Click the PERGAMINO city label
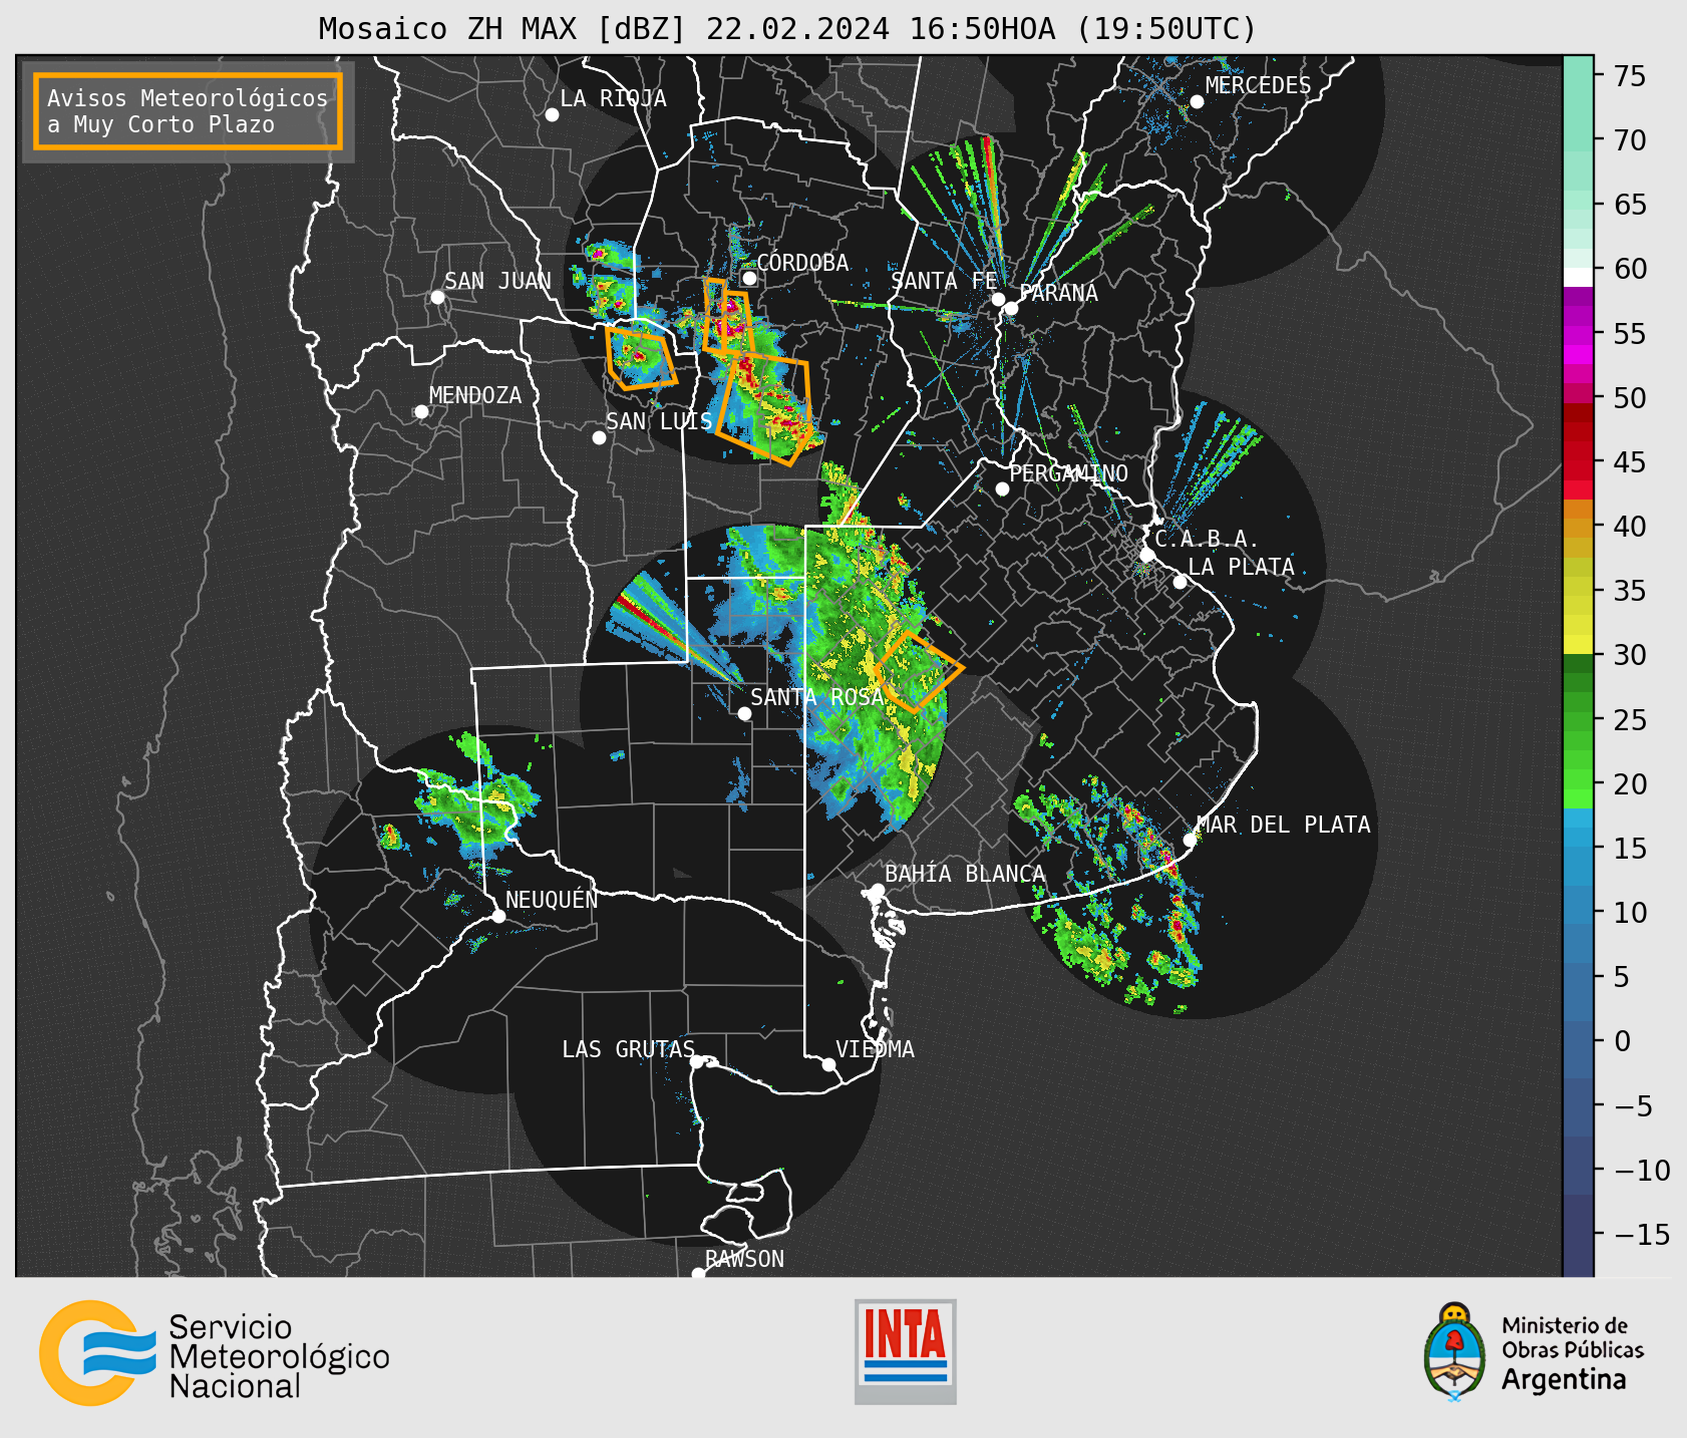The width and height of the screenshot is (1687, 1438). 1069,473
